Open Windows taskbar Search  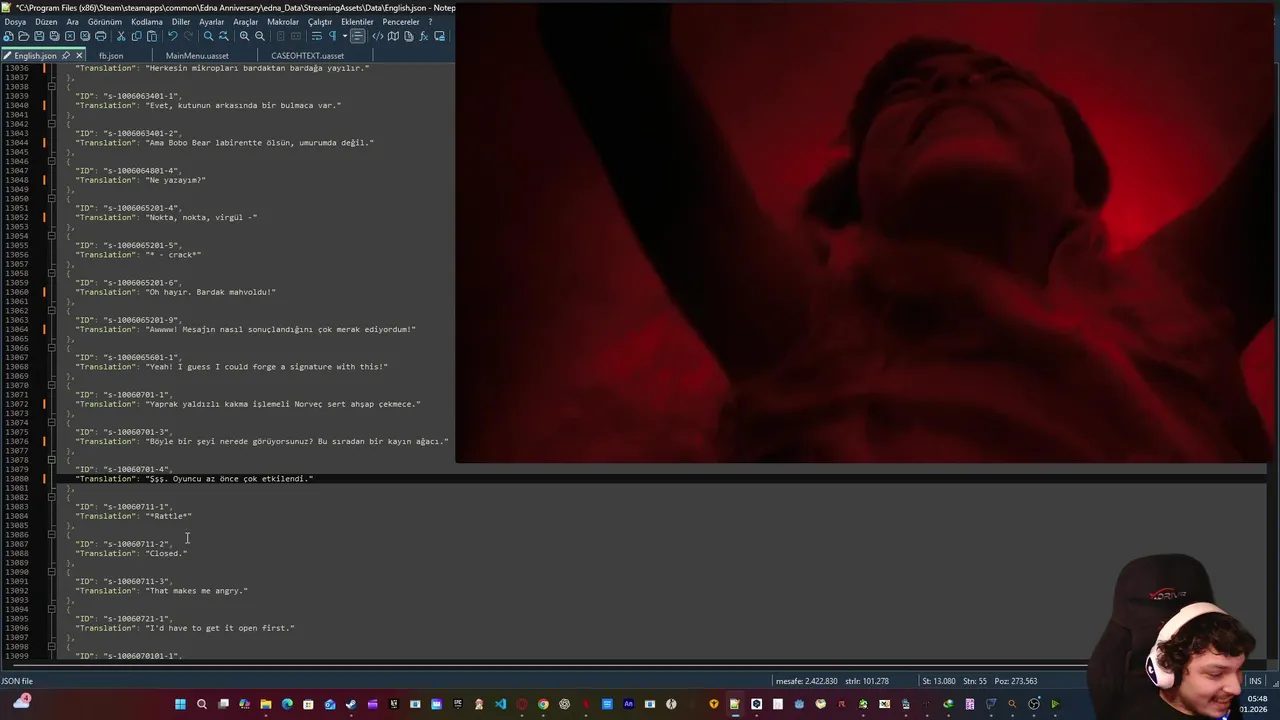(202, 704)
